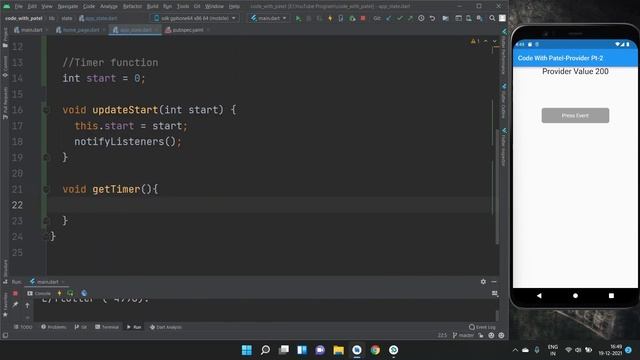Viewport: 640px width, 360px height.
Task: Click code_with_patel in the breadcrumb
Action: pyautogui.click(x=24, y=18)
